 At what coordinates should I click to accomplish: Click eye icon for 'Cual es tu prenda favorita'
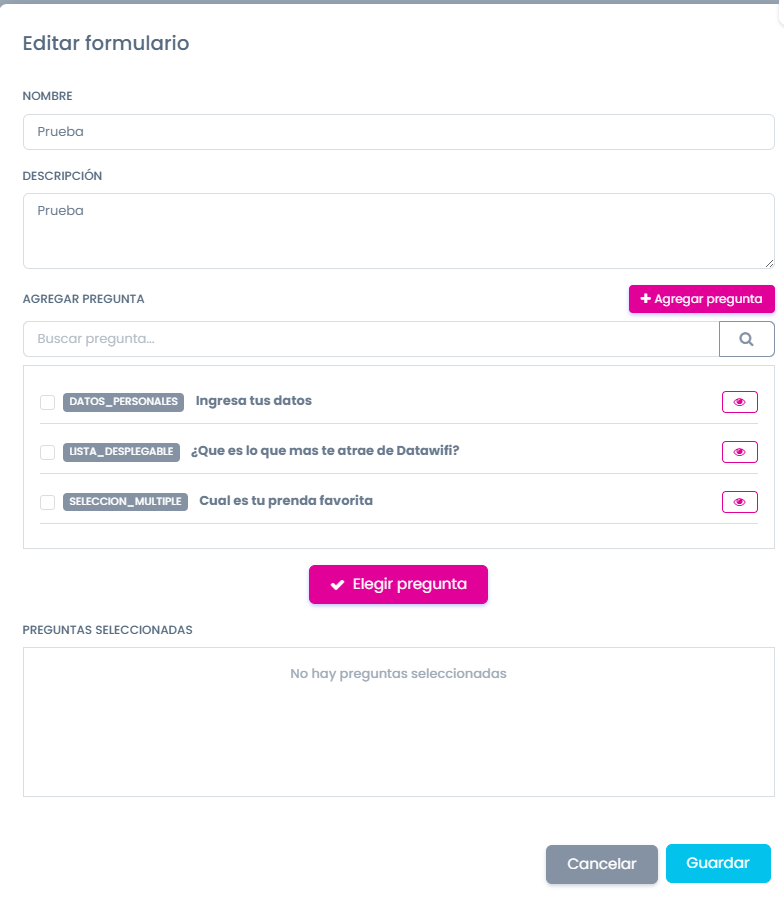[x=740, y=502]
